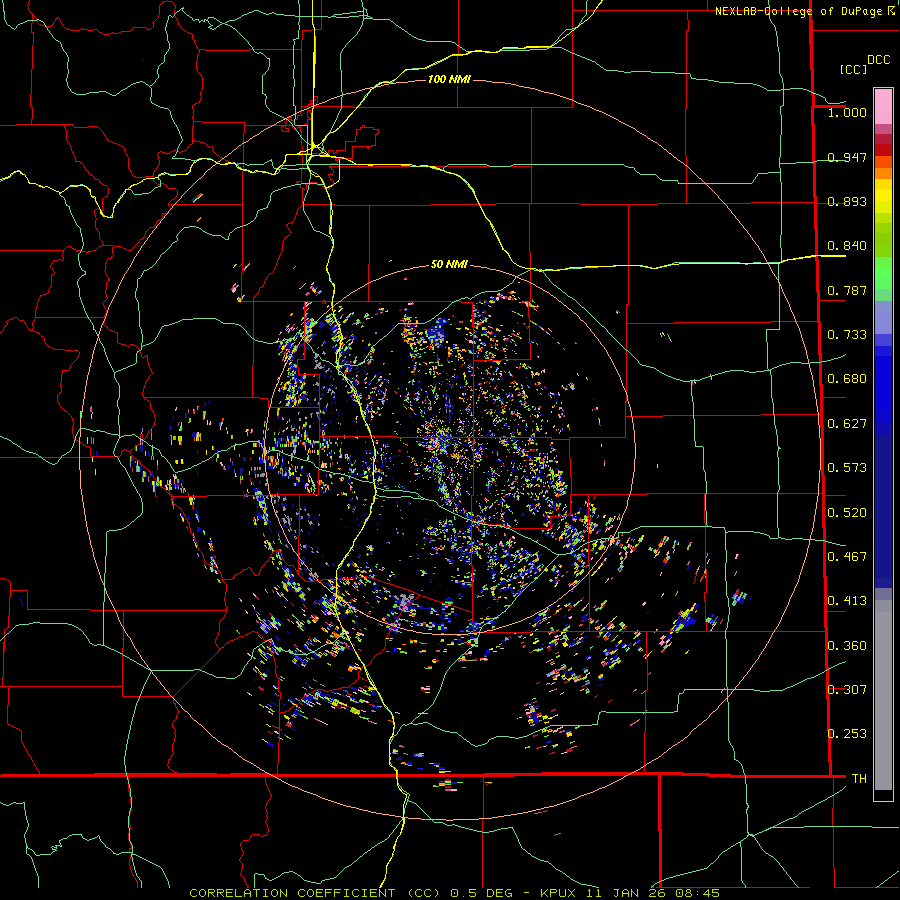Pick the gray segment of color scale
Screen dimensions: 900x900
coord(883,695)
